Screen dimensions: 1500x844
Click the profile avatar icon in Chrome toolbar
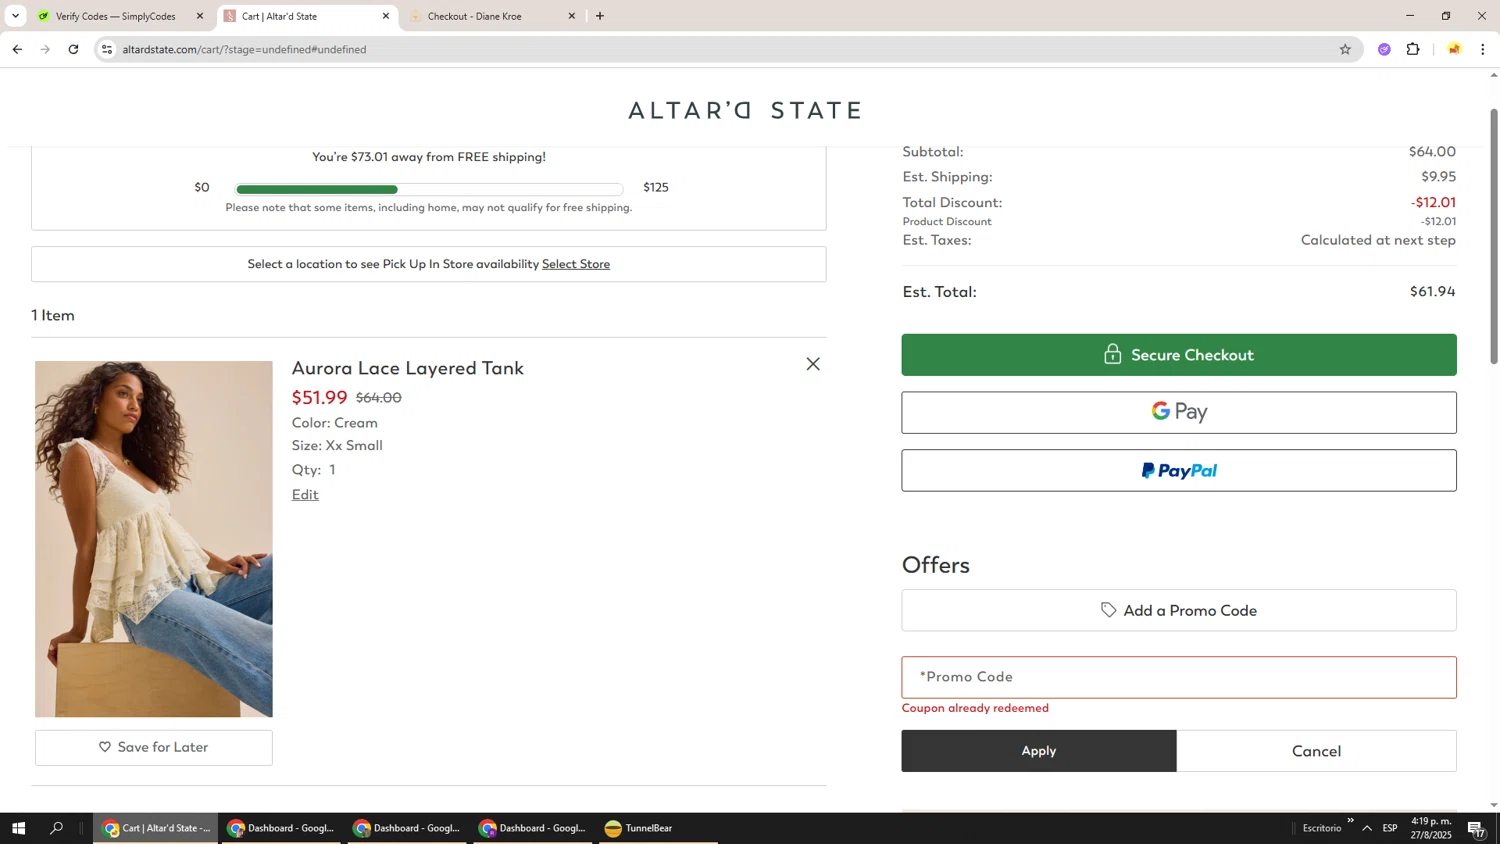[x=1454, y=49]
